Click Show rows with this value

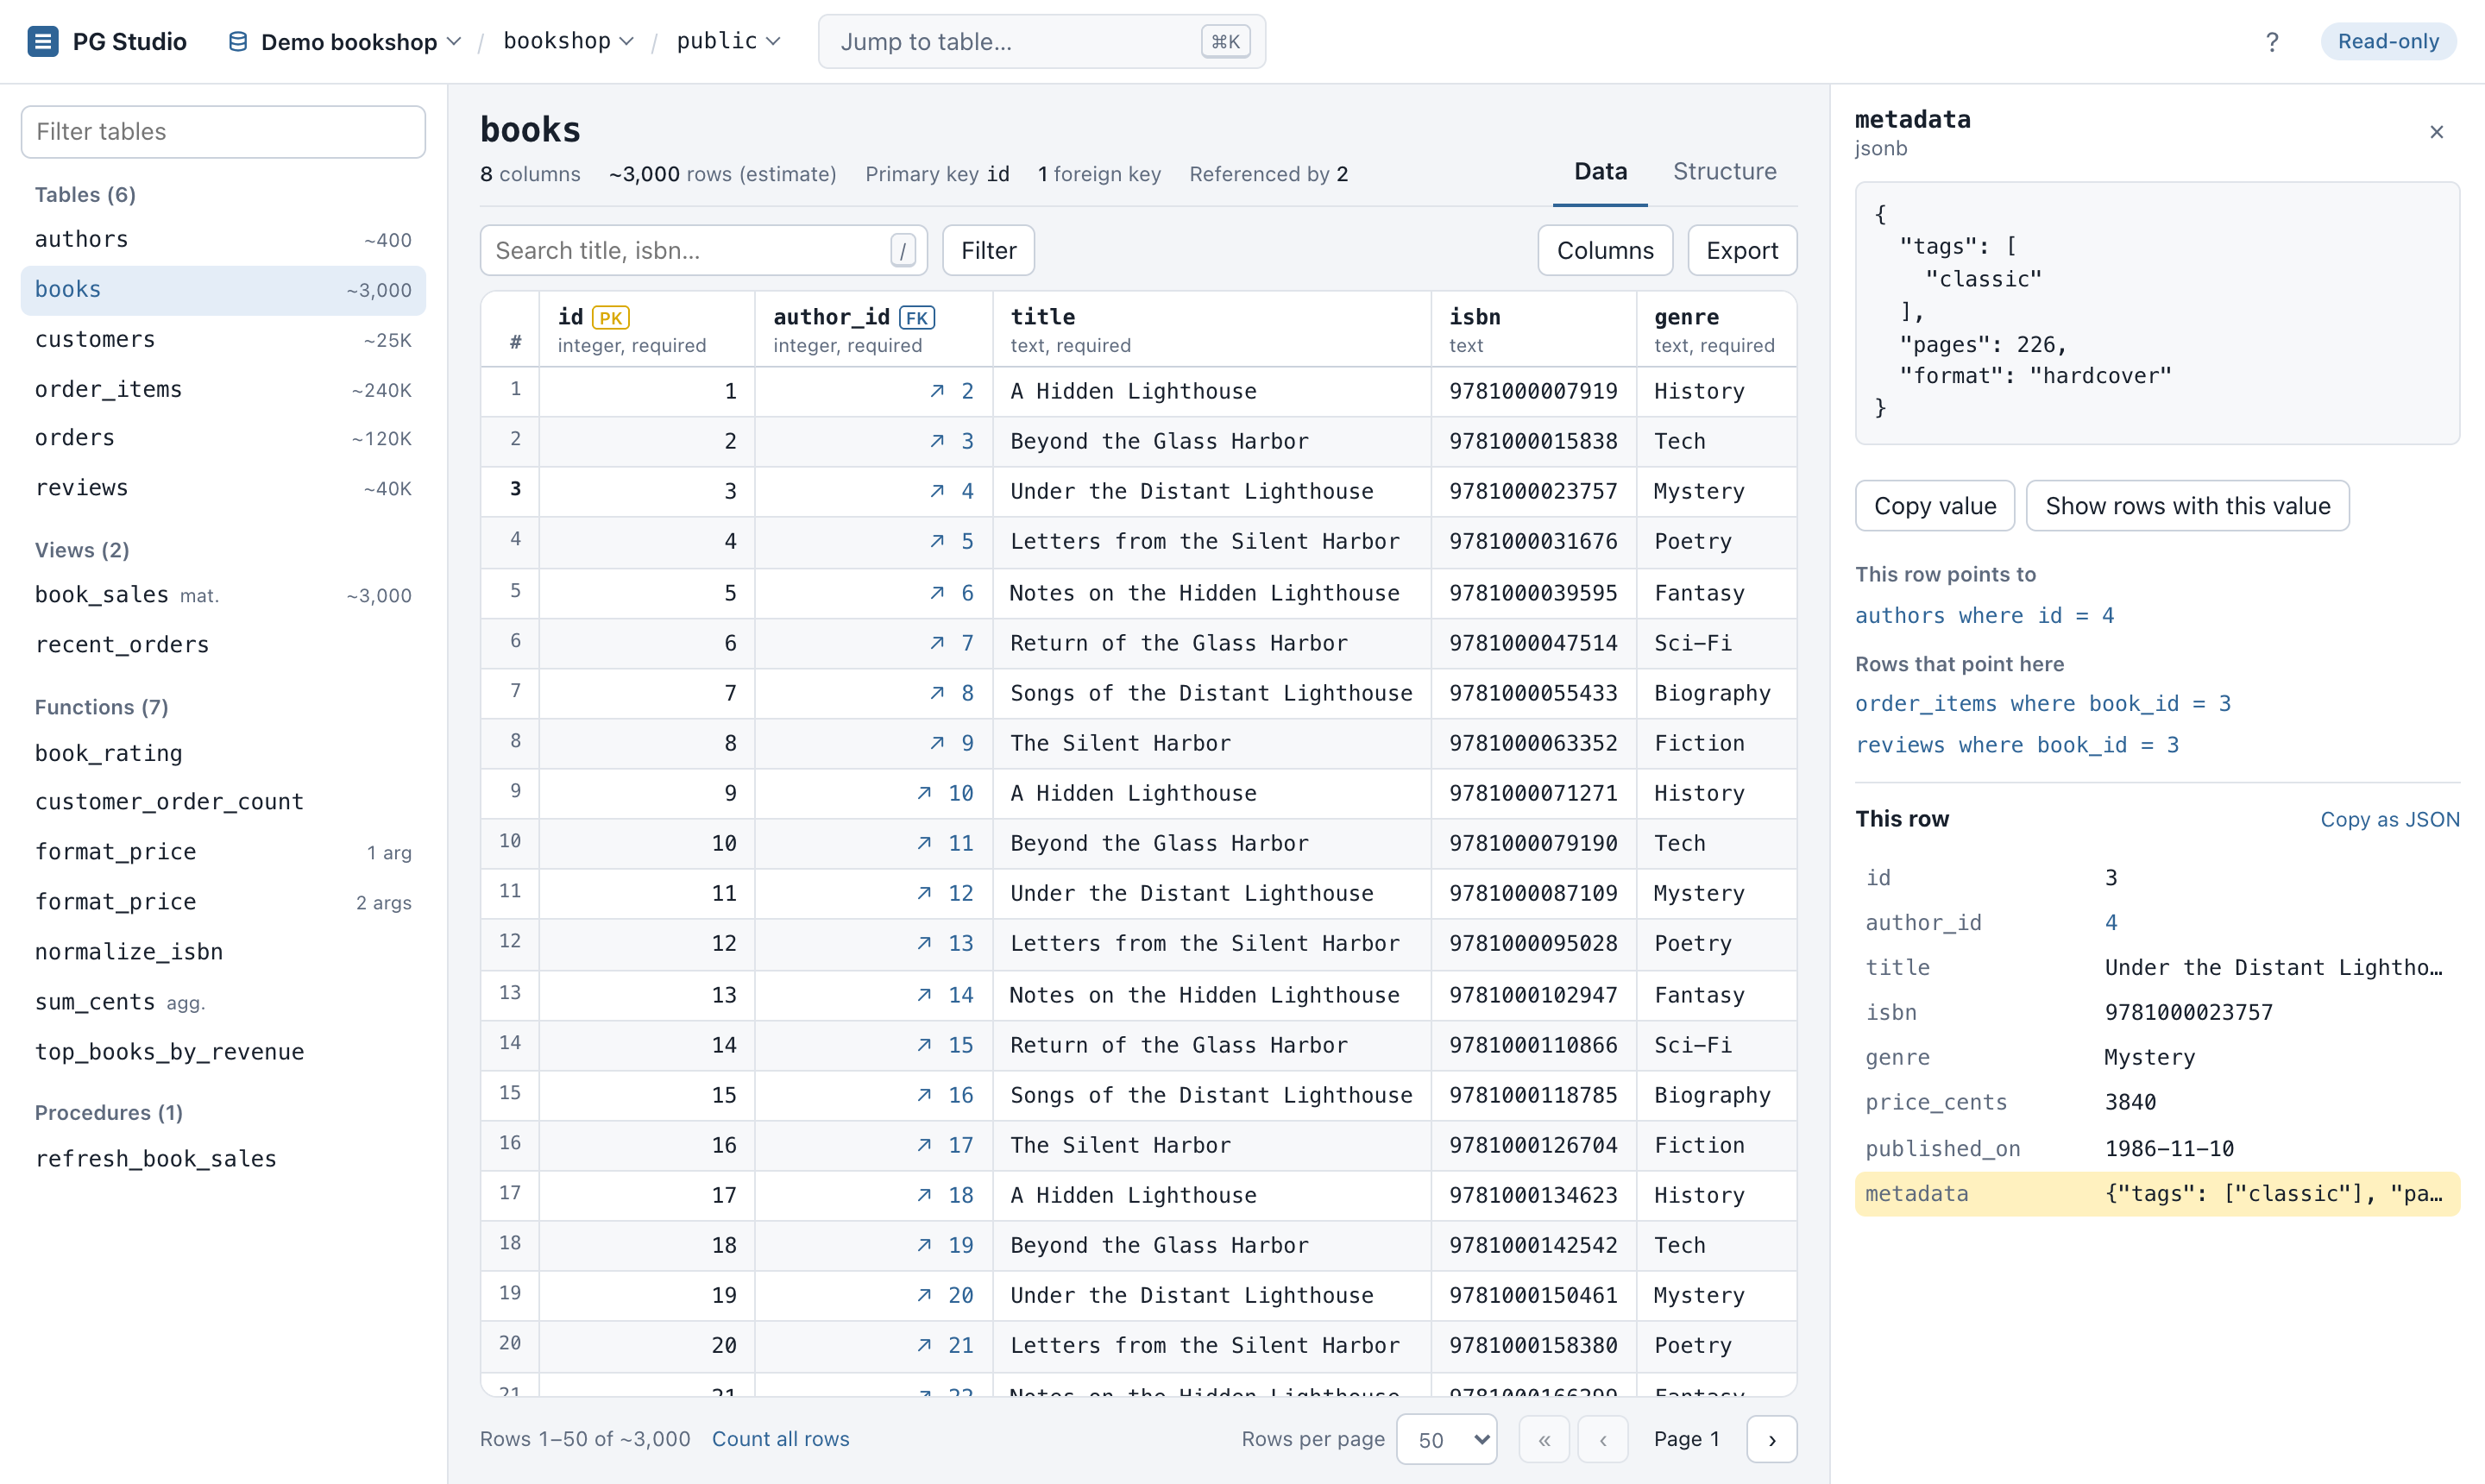click(2187, 506)
